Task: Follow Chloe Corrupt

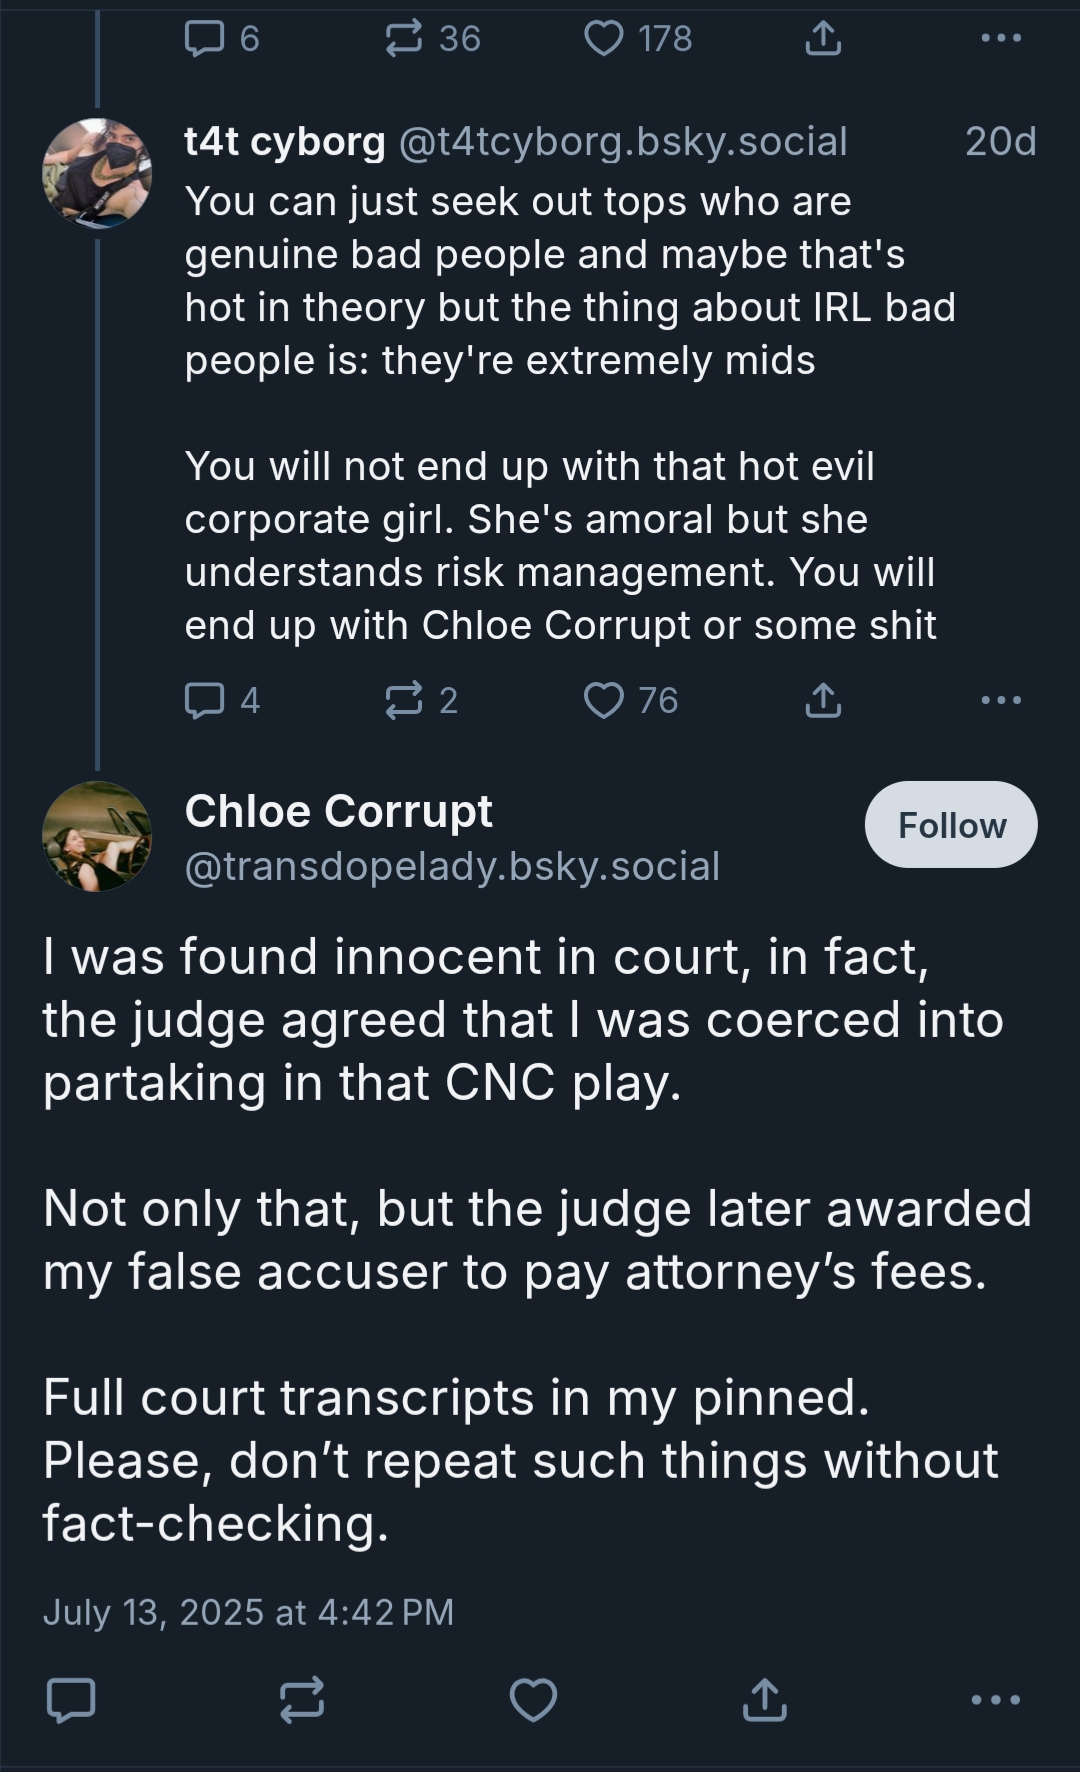Action: pyautogui.click(x=951, y=825)
